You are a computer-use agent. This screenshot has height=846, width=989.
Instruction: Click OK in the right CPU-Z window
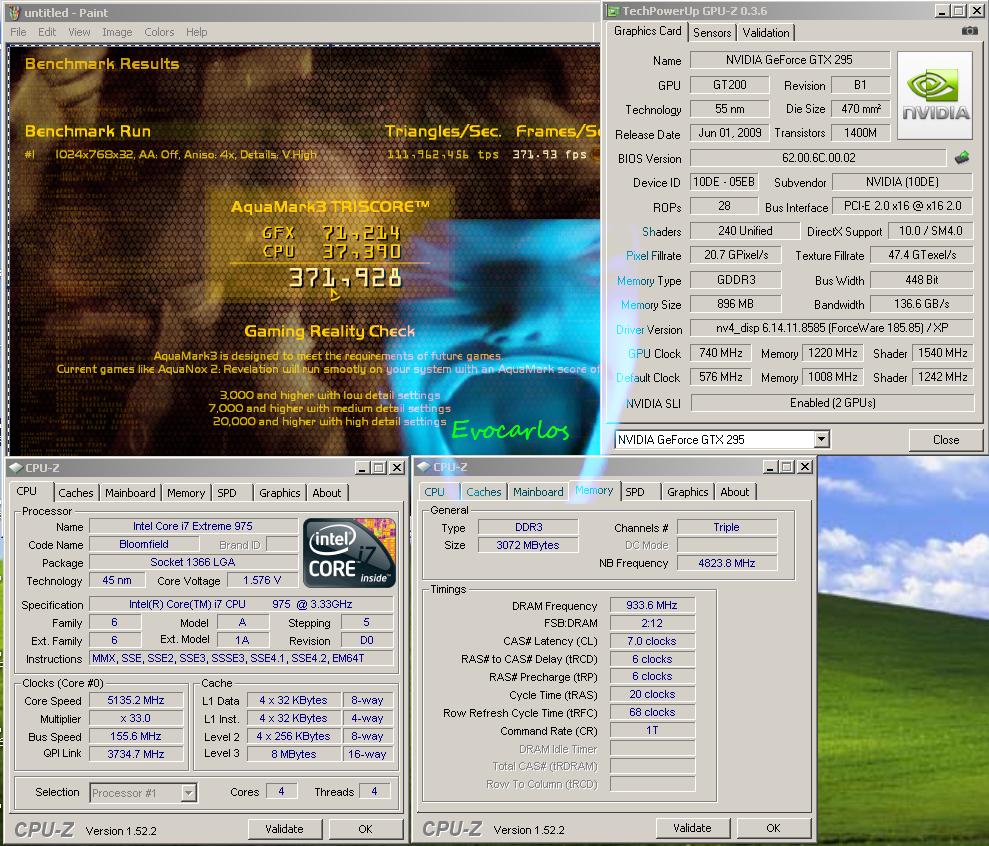pyautogui.click(x=773, y=828)
